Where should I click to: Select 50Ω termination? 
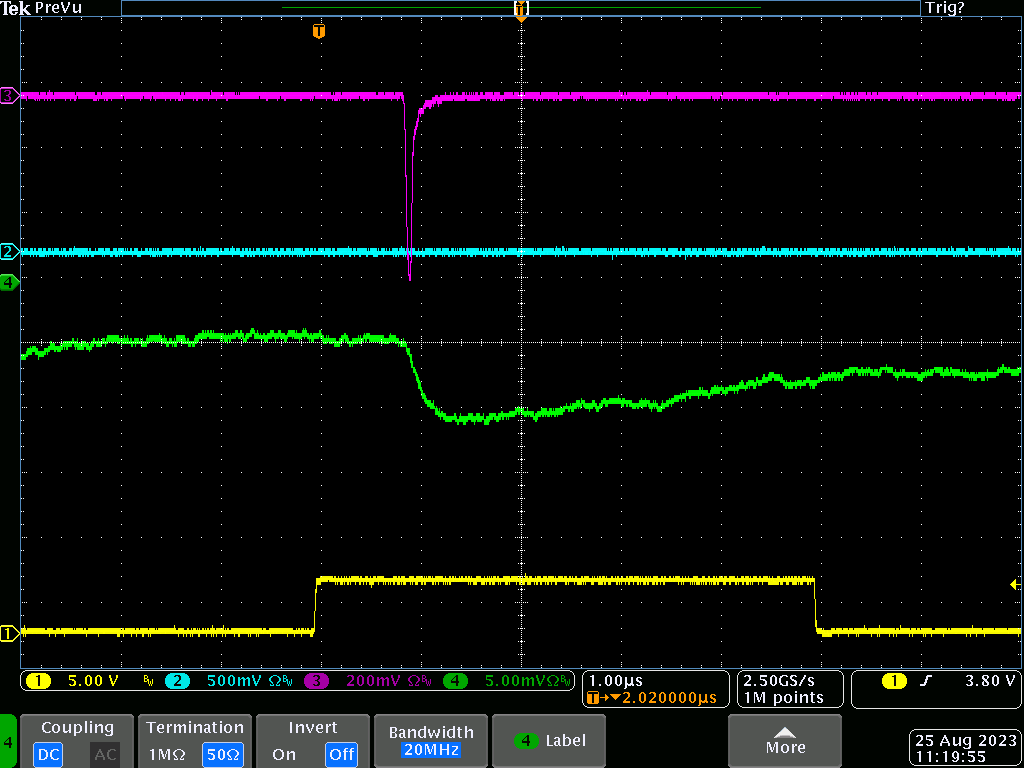coord(223,754)
